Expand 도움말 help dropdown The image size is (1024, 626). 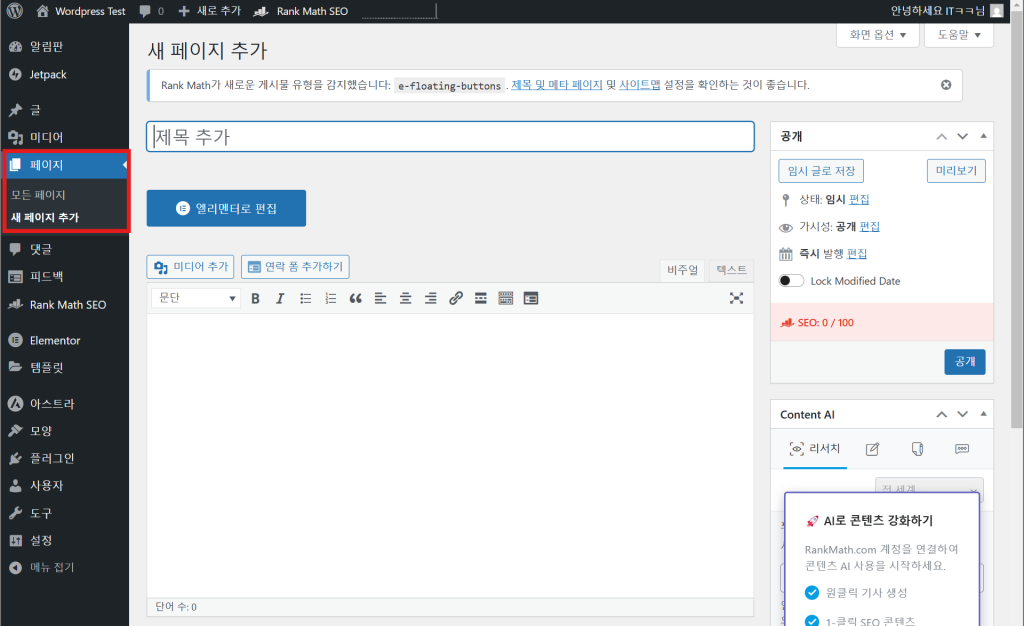[959, 35]
